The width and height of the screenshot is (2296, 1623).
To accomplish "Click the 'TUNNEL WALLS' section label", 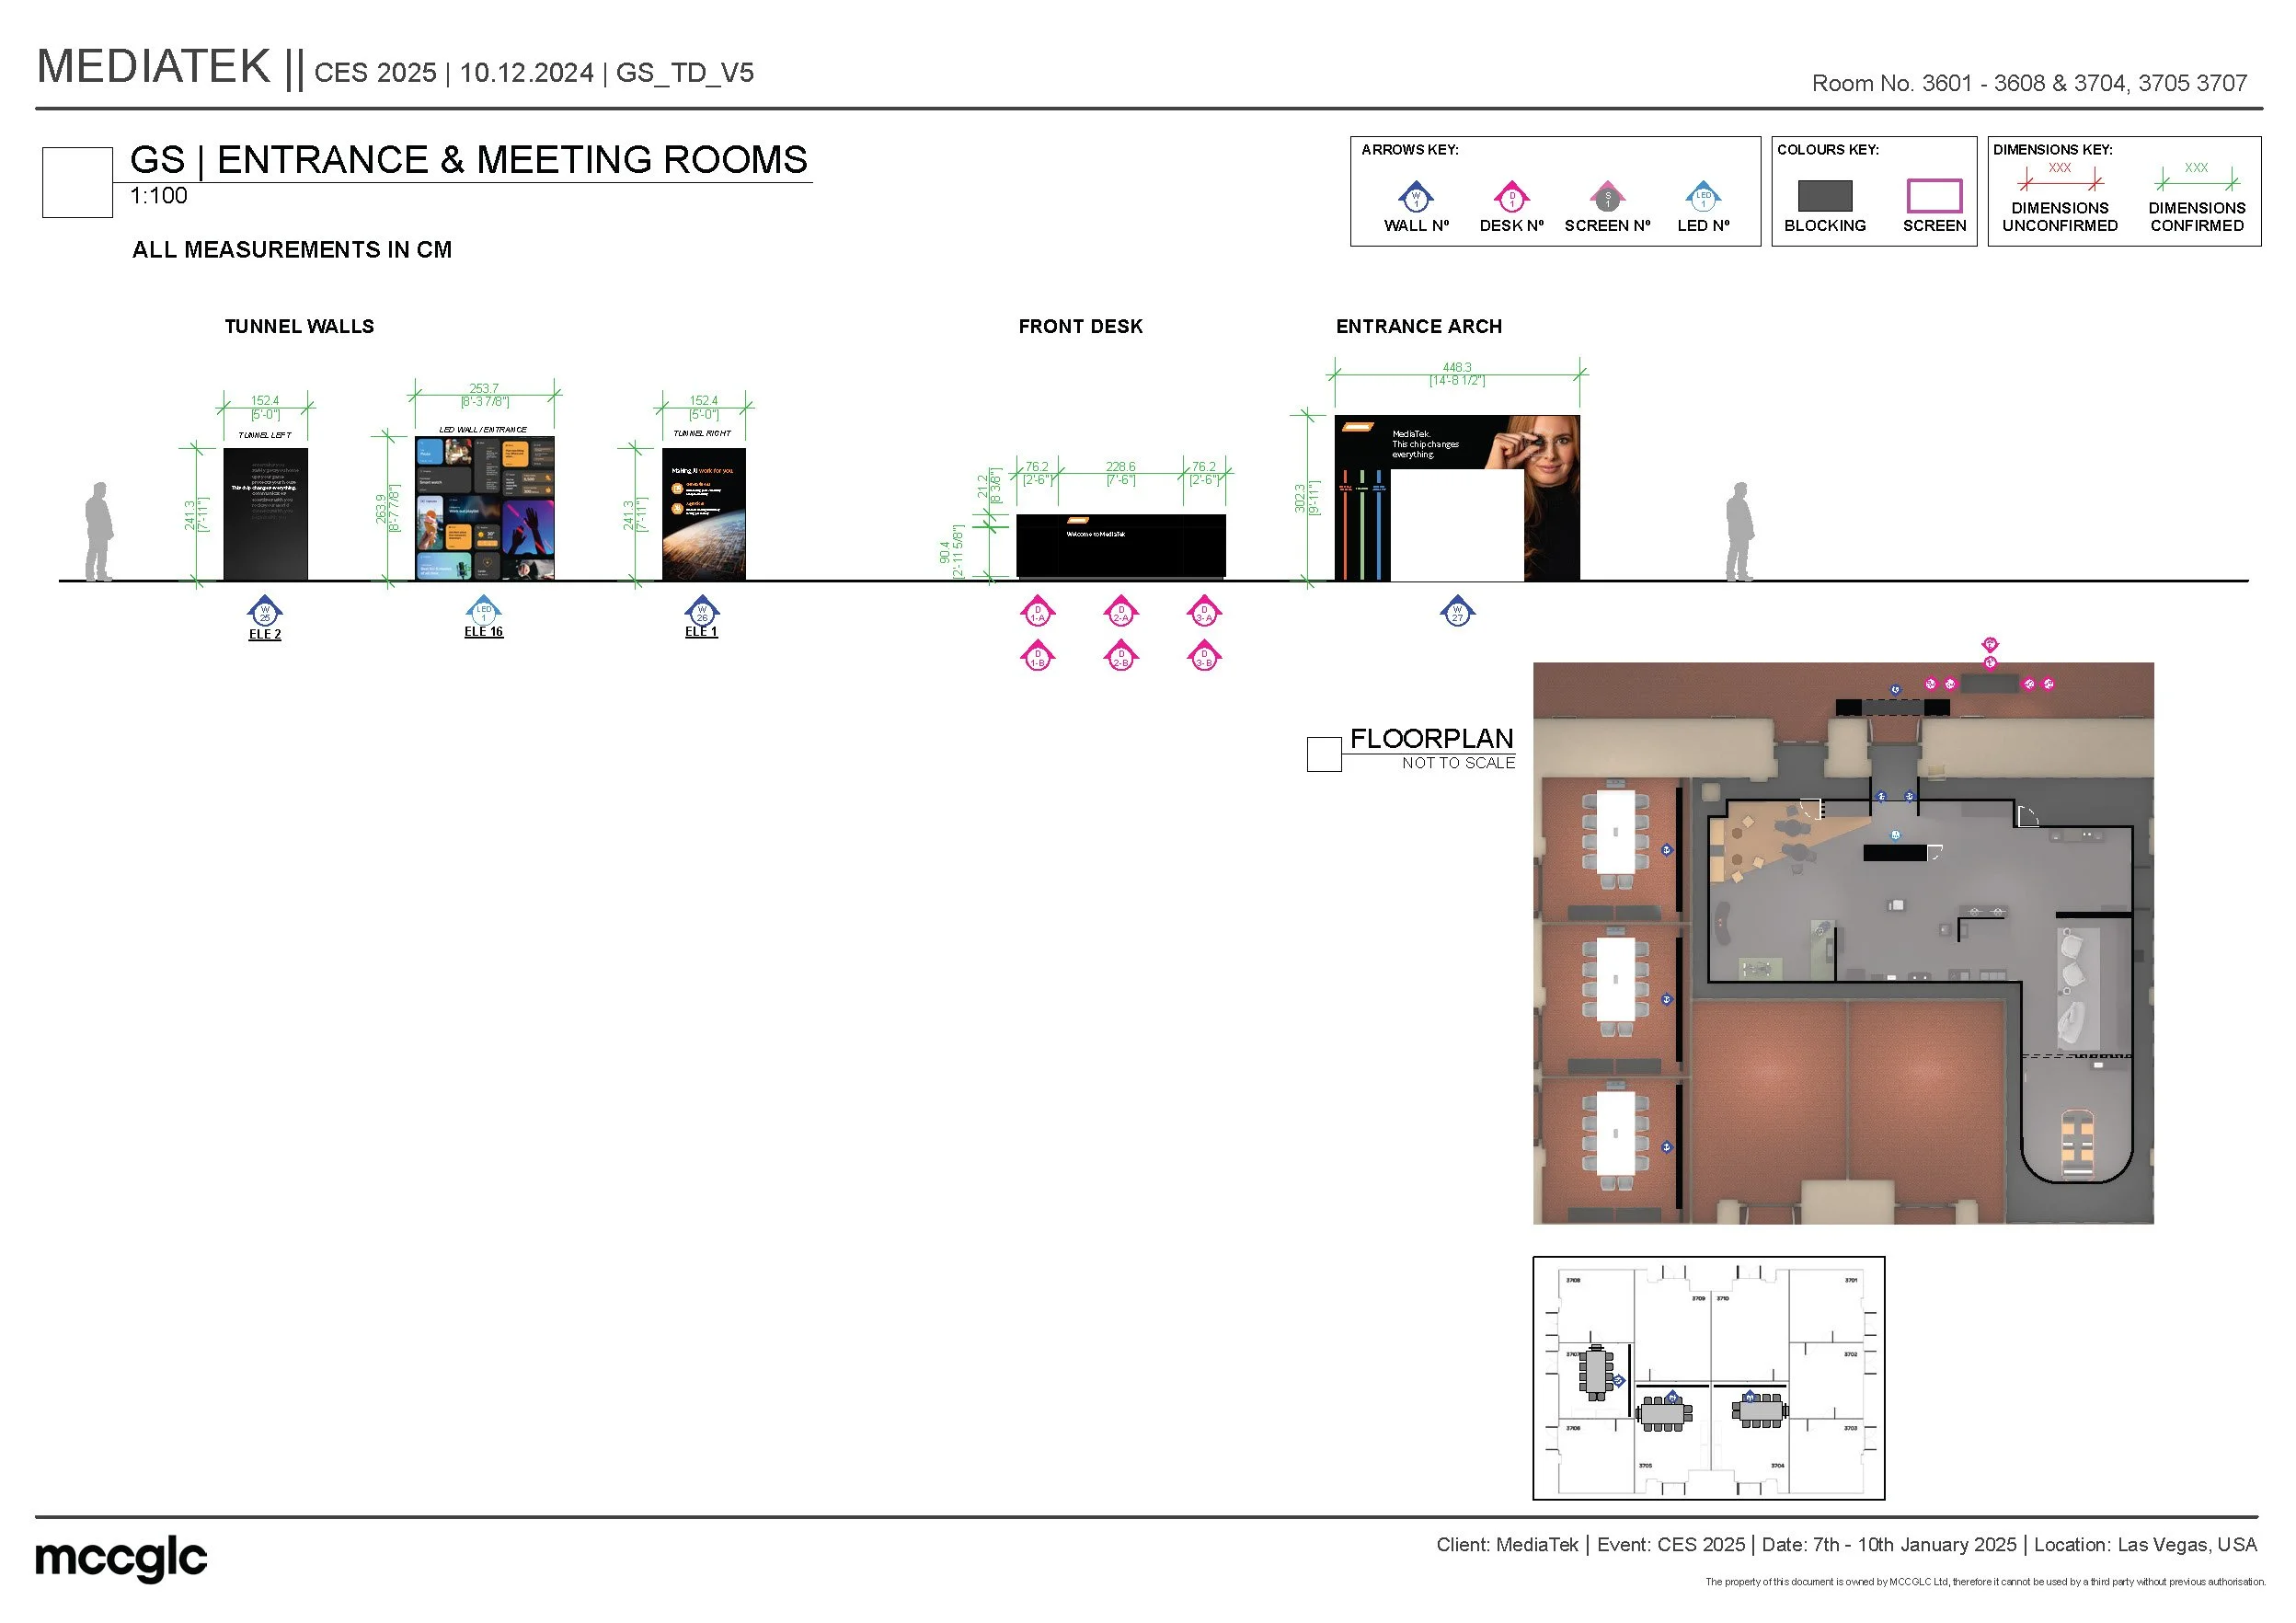I will tap(299, 327).
